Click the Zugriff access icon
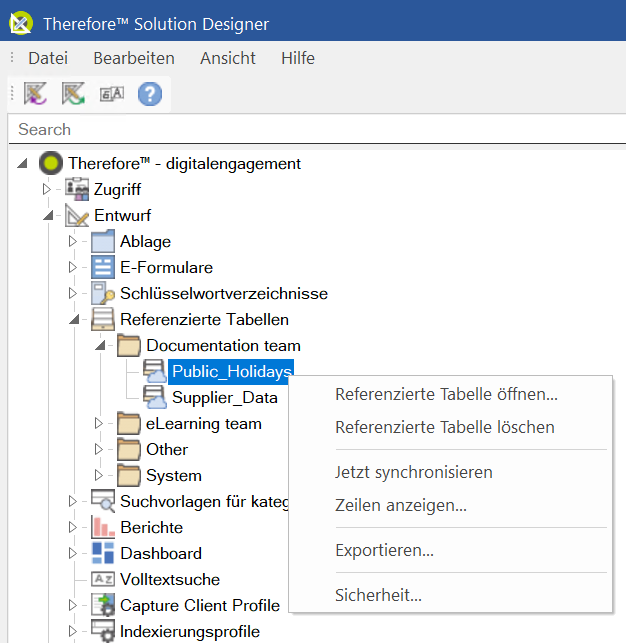 click(x=77, y=189)
